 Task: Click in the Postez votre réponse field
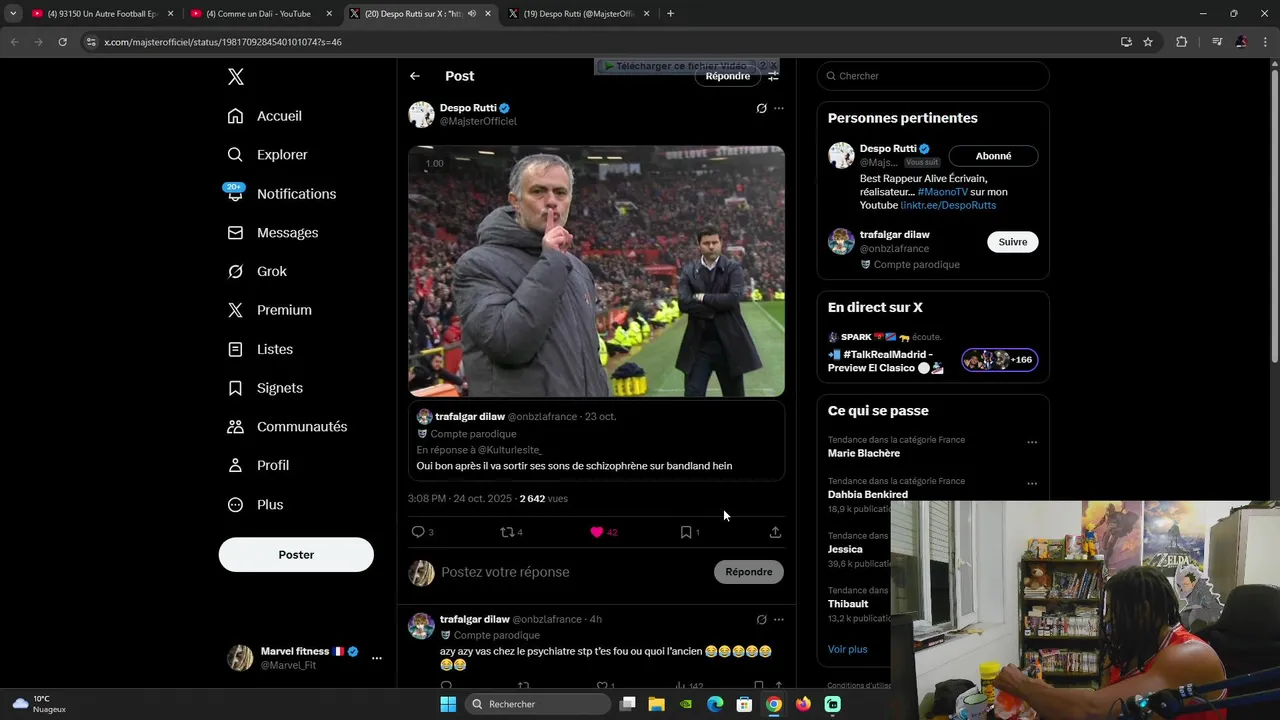pos(573,572)
